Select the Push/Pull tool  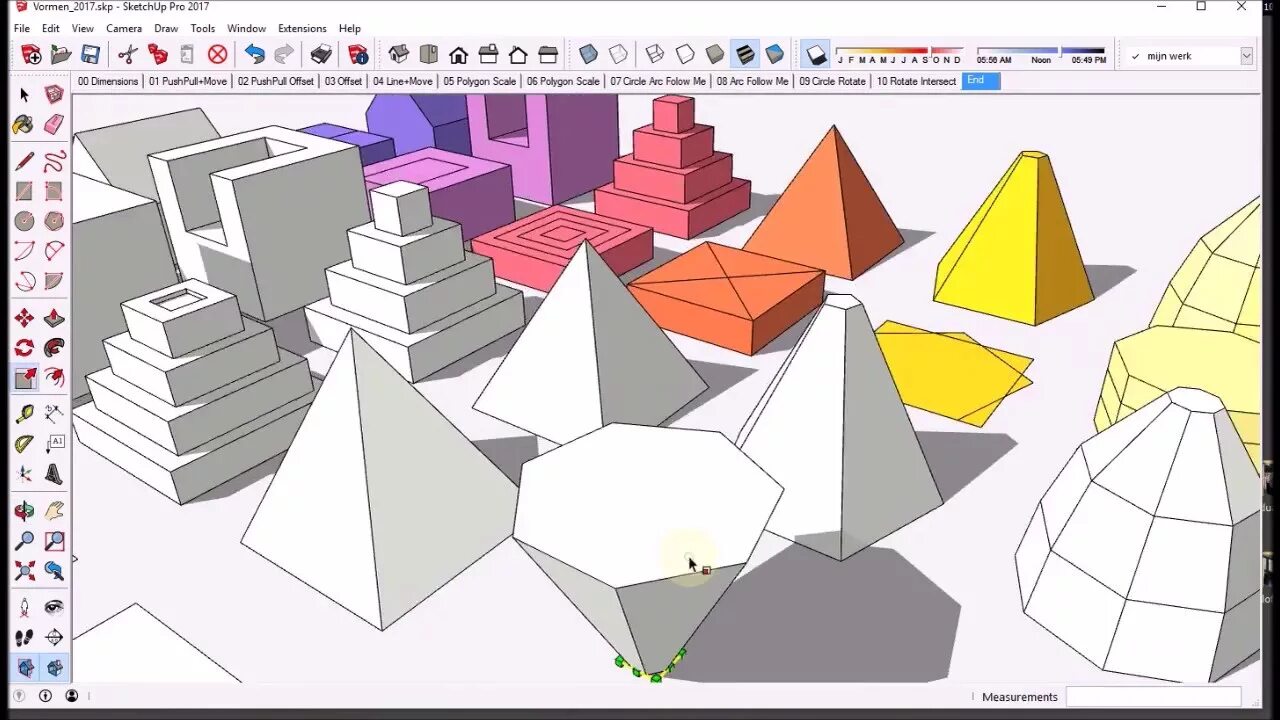tap(54, 319)
